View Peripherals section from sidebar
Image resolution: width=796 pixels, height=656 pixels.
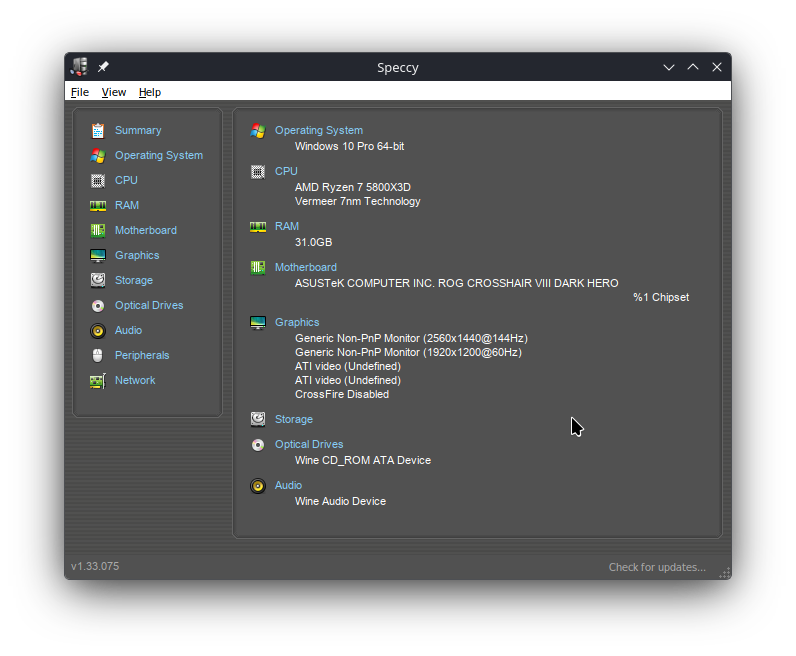142,355
